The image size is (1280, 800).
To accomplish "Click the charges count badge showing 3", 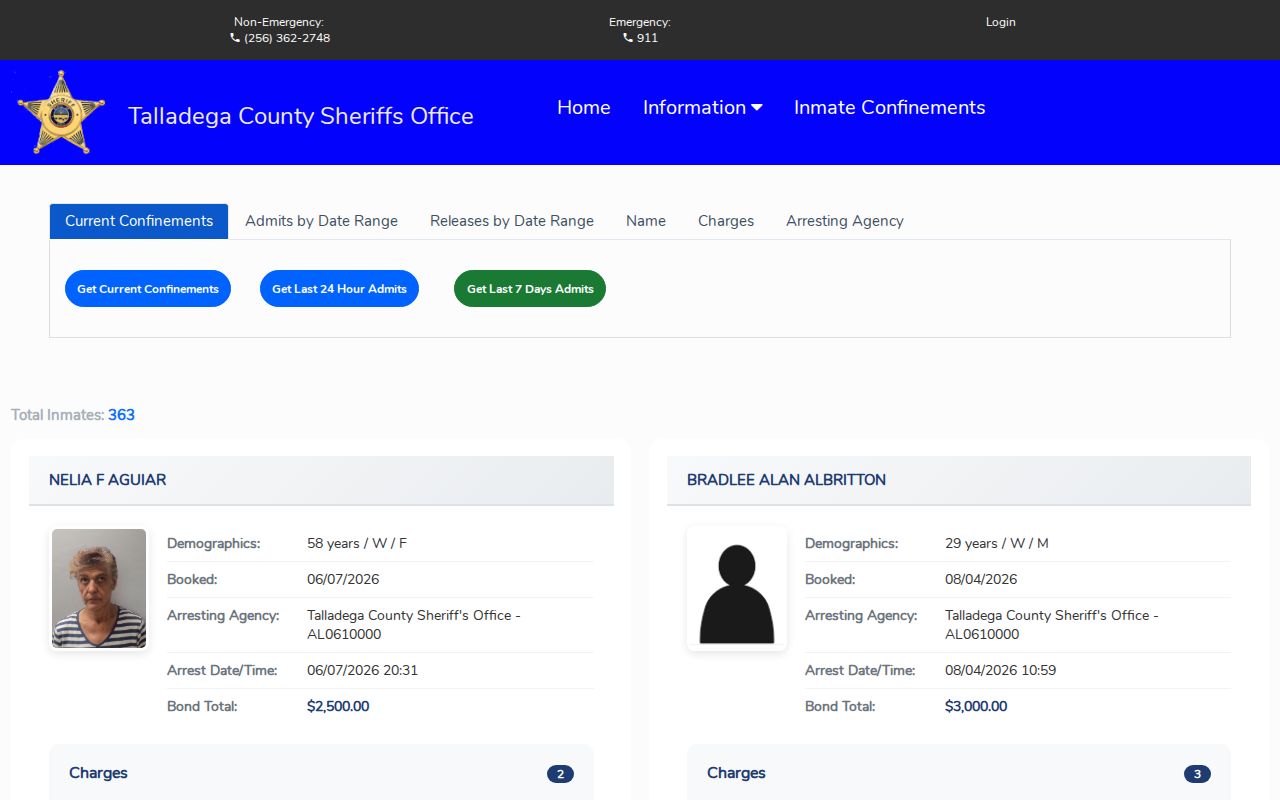I will point(1197,774).
